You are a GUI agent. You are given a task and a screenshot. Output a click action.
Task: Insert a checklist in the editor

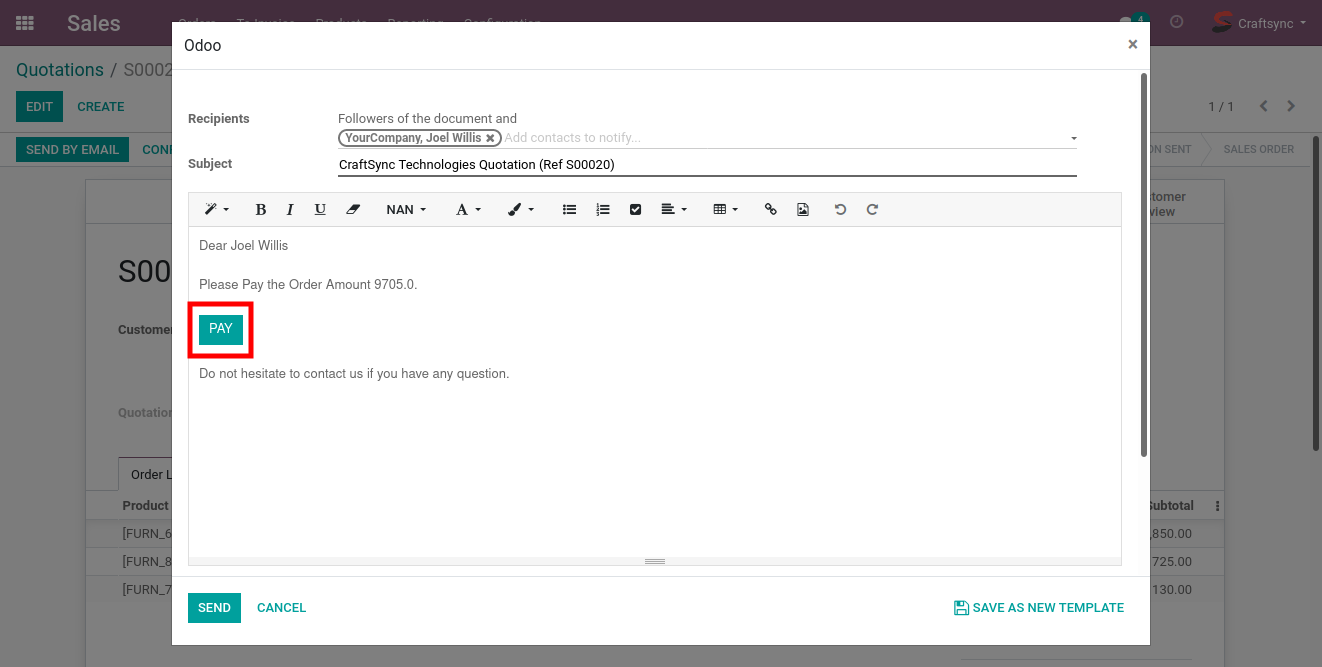point(635,210)
